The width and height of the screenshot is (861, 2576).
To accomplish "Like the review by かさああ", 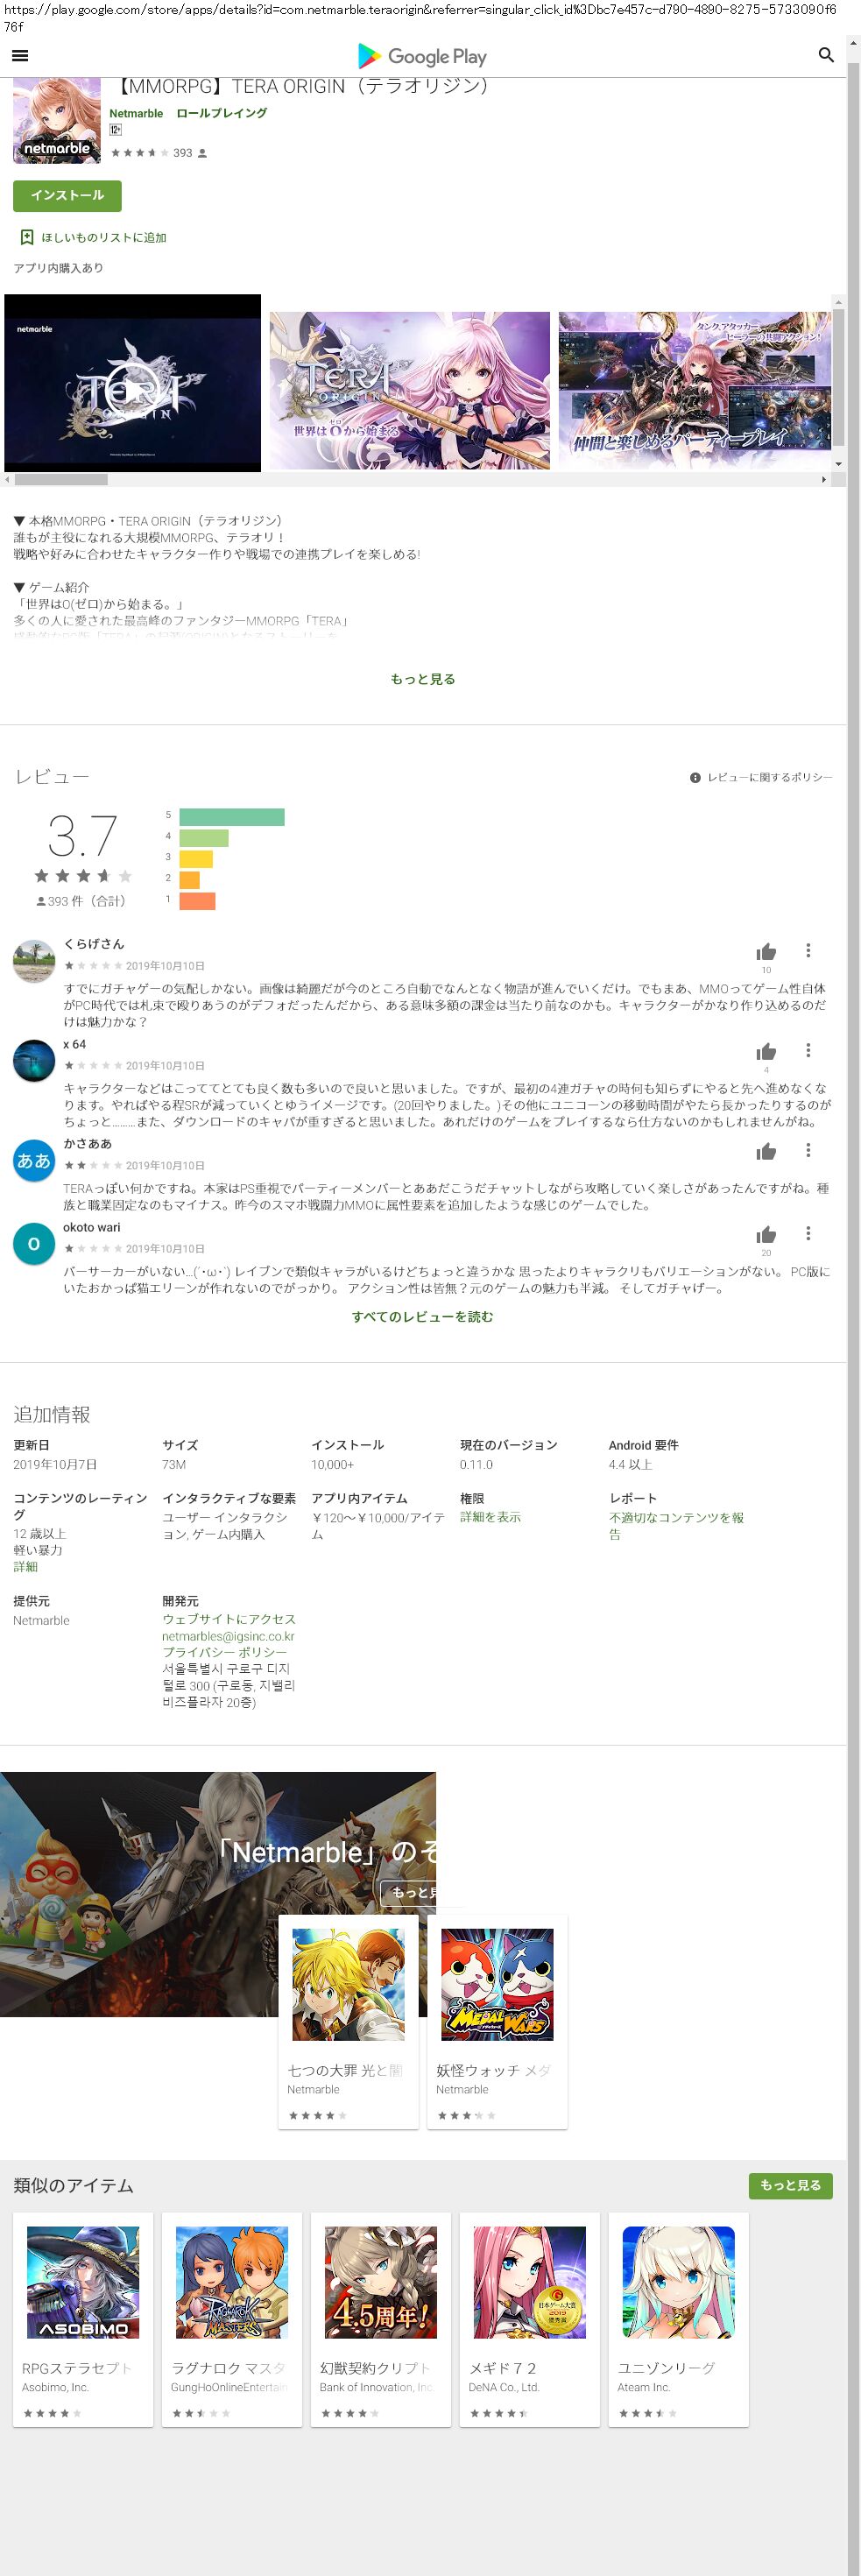I will pyautogui.click(x=766, y=1151).
